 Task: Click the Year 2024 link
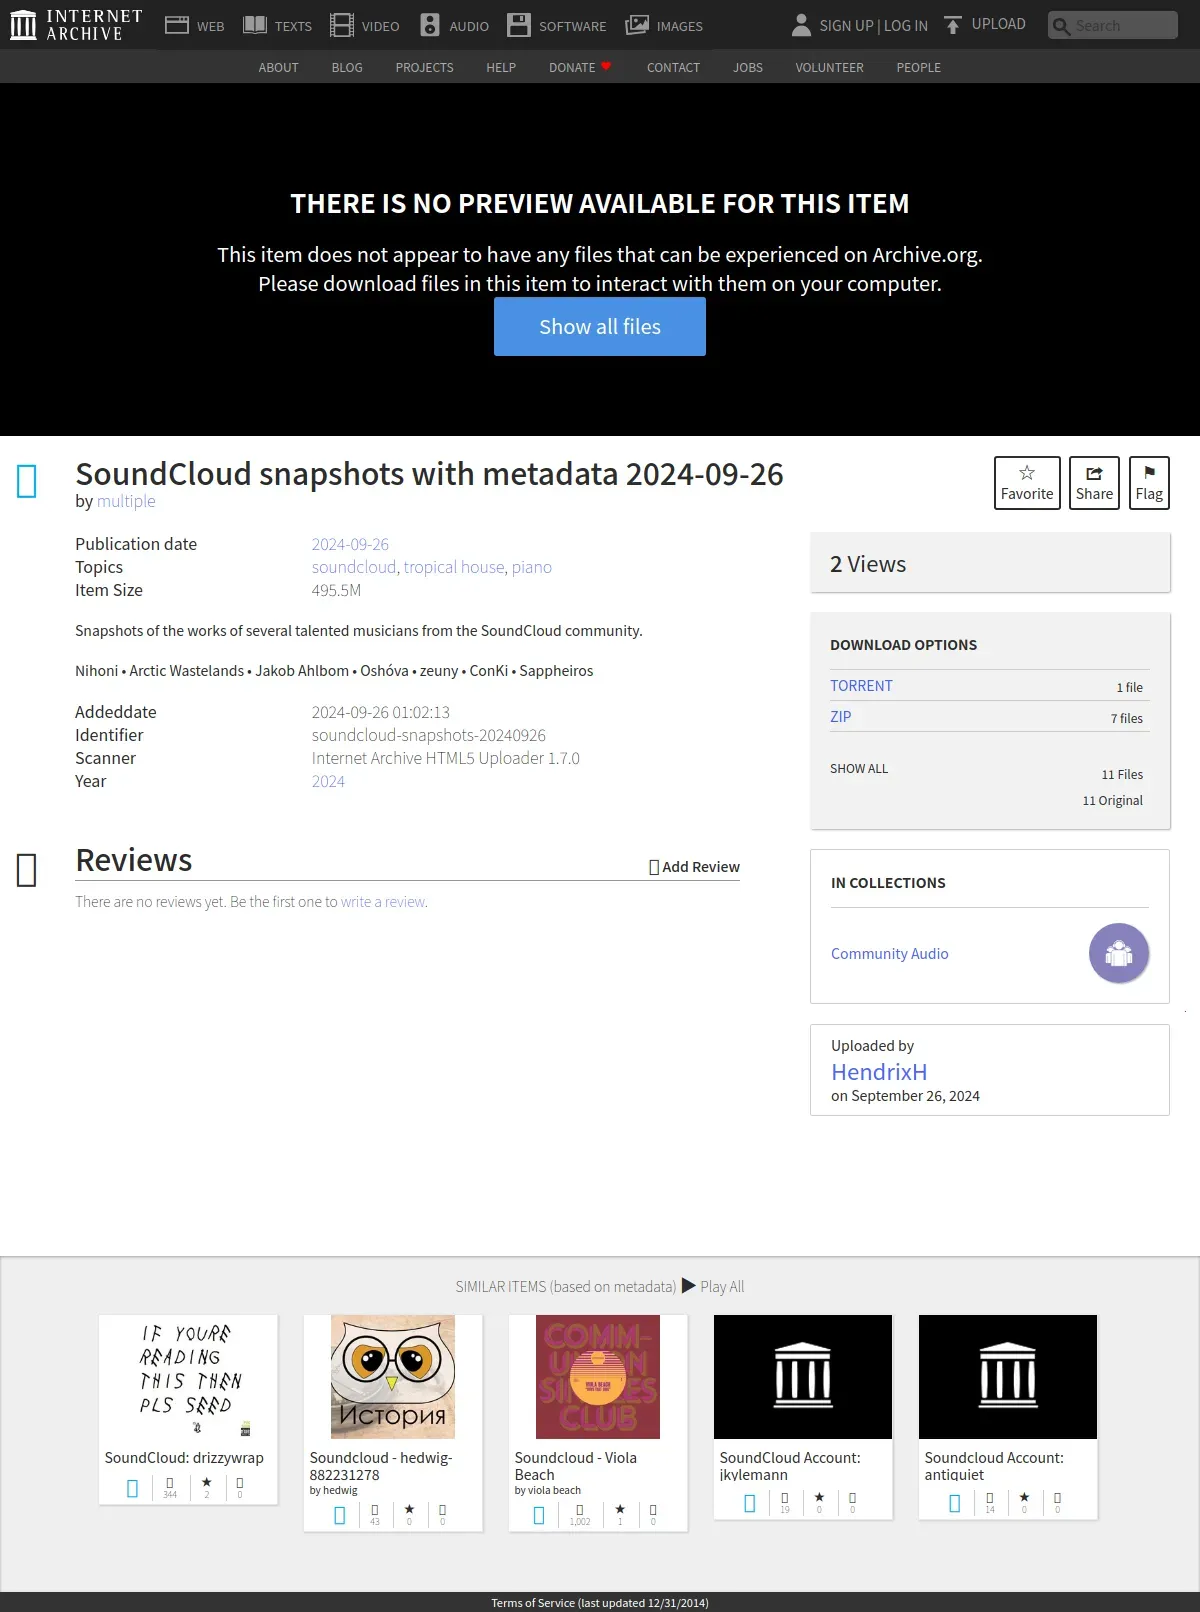point(328,781)
